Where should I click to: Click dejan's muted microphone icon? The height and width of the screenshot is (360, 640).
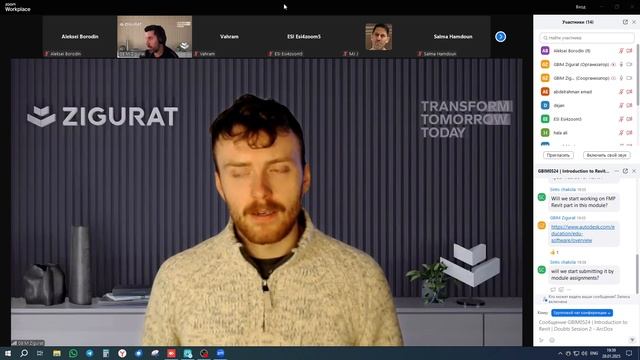pos(621,105)
